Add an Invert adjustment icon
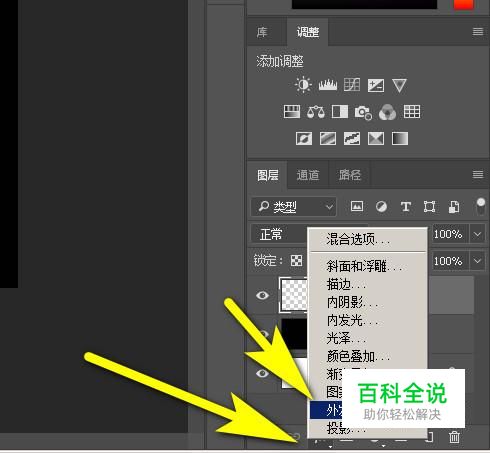 (x=304, y=138)
